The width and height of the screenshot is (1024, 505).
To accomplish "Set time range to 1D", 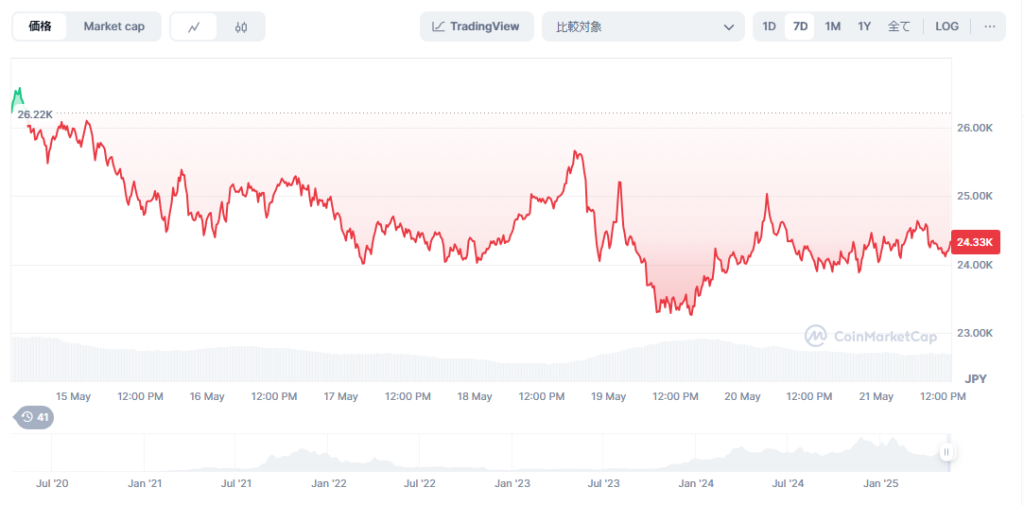I will coord(769,27).
